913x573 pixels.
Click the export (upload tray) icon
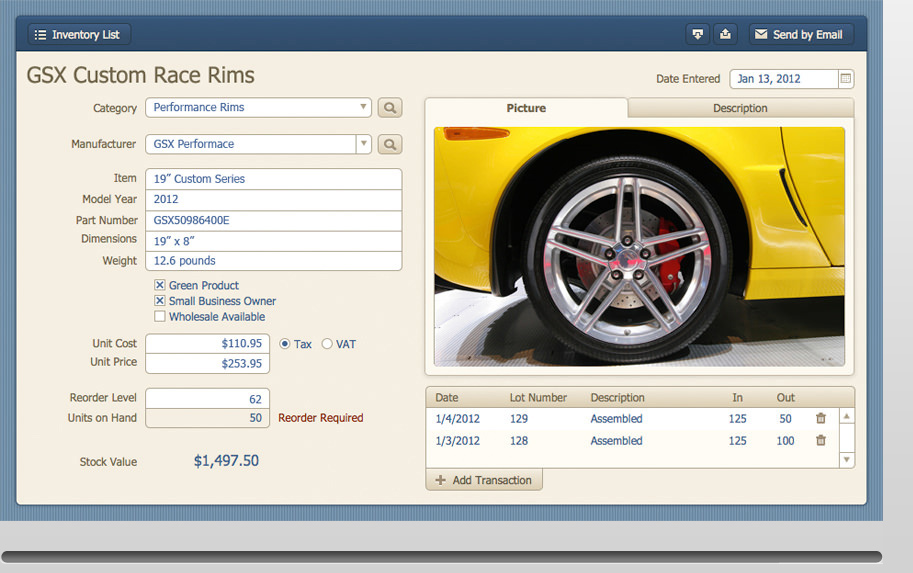[x=726, y=34]
